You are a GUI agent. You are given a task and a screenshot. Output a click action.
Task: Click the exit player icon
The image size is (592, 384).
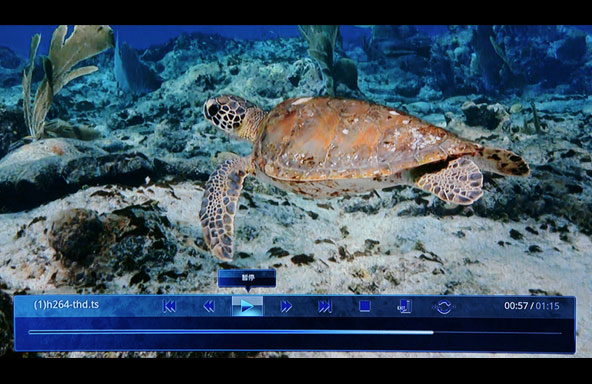click(x=404, y=306)
